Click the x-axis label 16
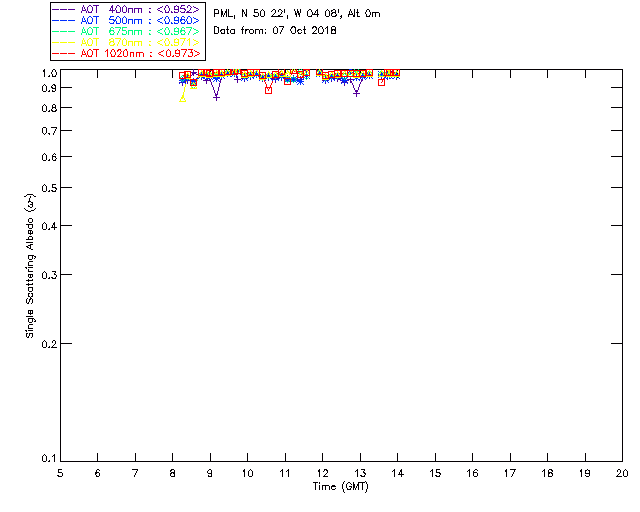This screenshot has width=640, height=512. tap(472, 473)
